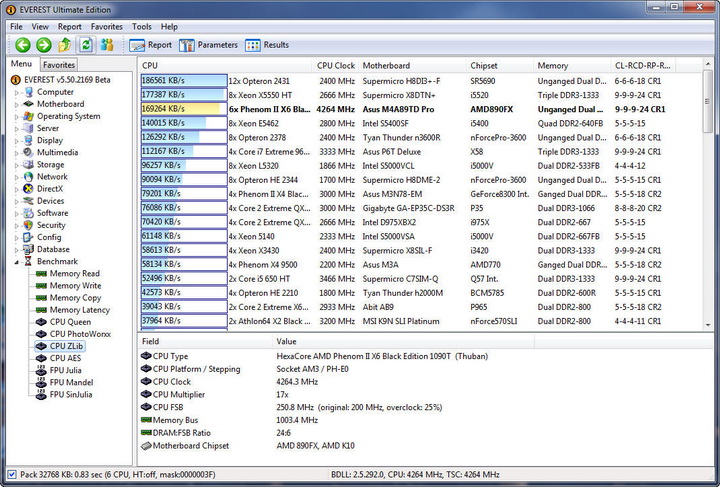
Task: Select the 186561 KB/s result bar
Action: tap(184, 81)
